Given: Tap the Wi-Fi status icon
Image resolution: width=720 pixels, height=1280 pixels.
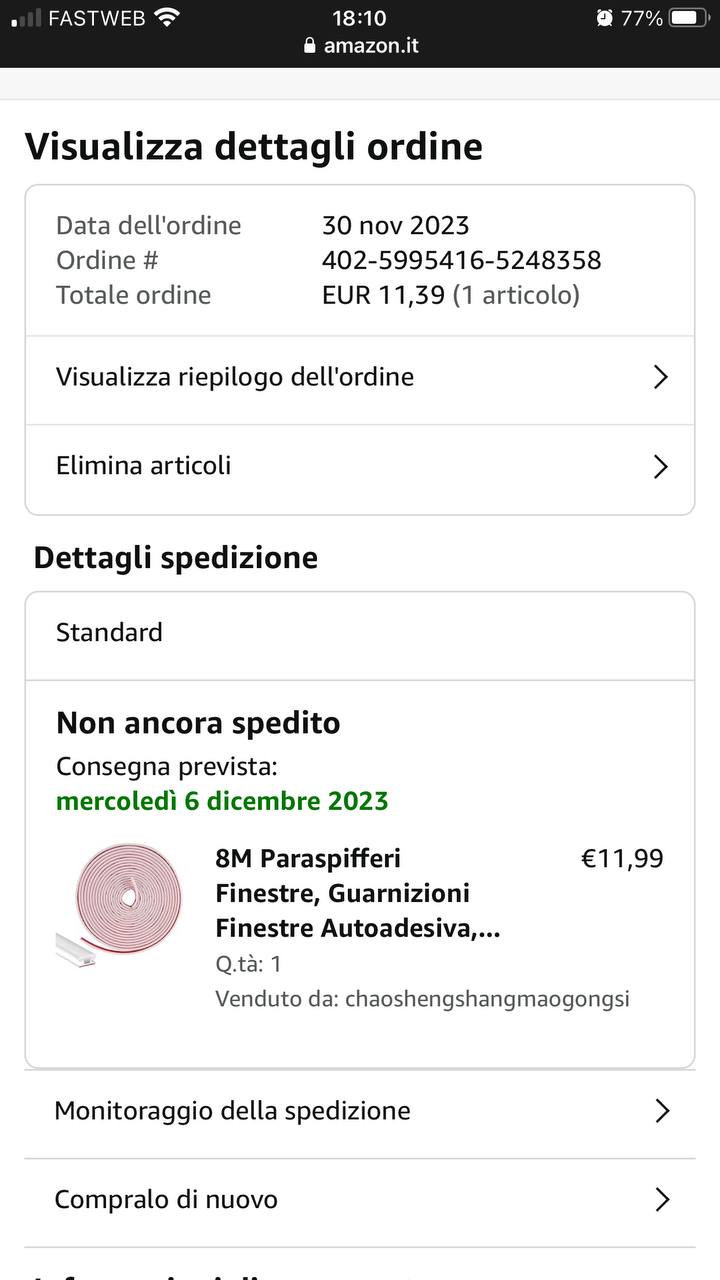Looking at the screenshot, I should pyautogui.click(x=167, y=17).
